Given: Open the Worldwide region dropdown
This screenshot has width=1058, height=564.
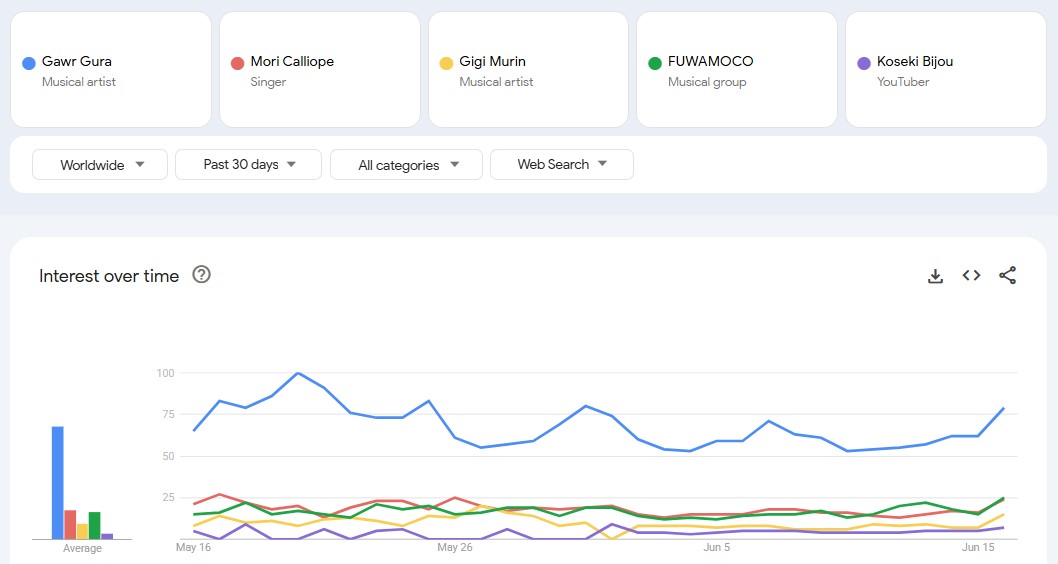Looking at the screenshot, I should (x=100, y=165).
